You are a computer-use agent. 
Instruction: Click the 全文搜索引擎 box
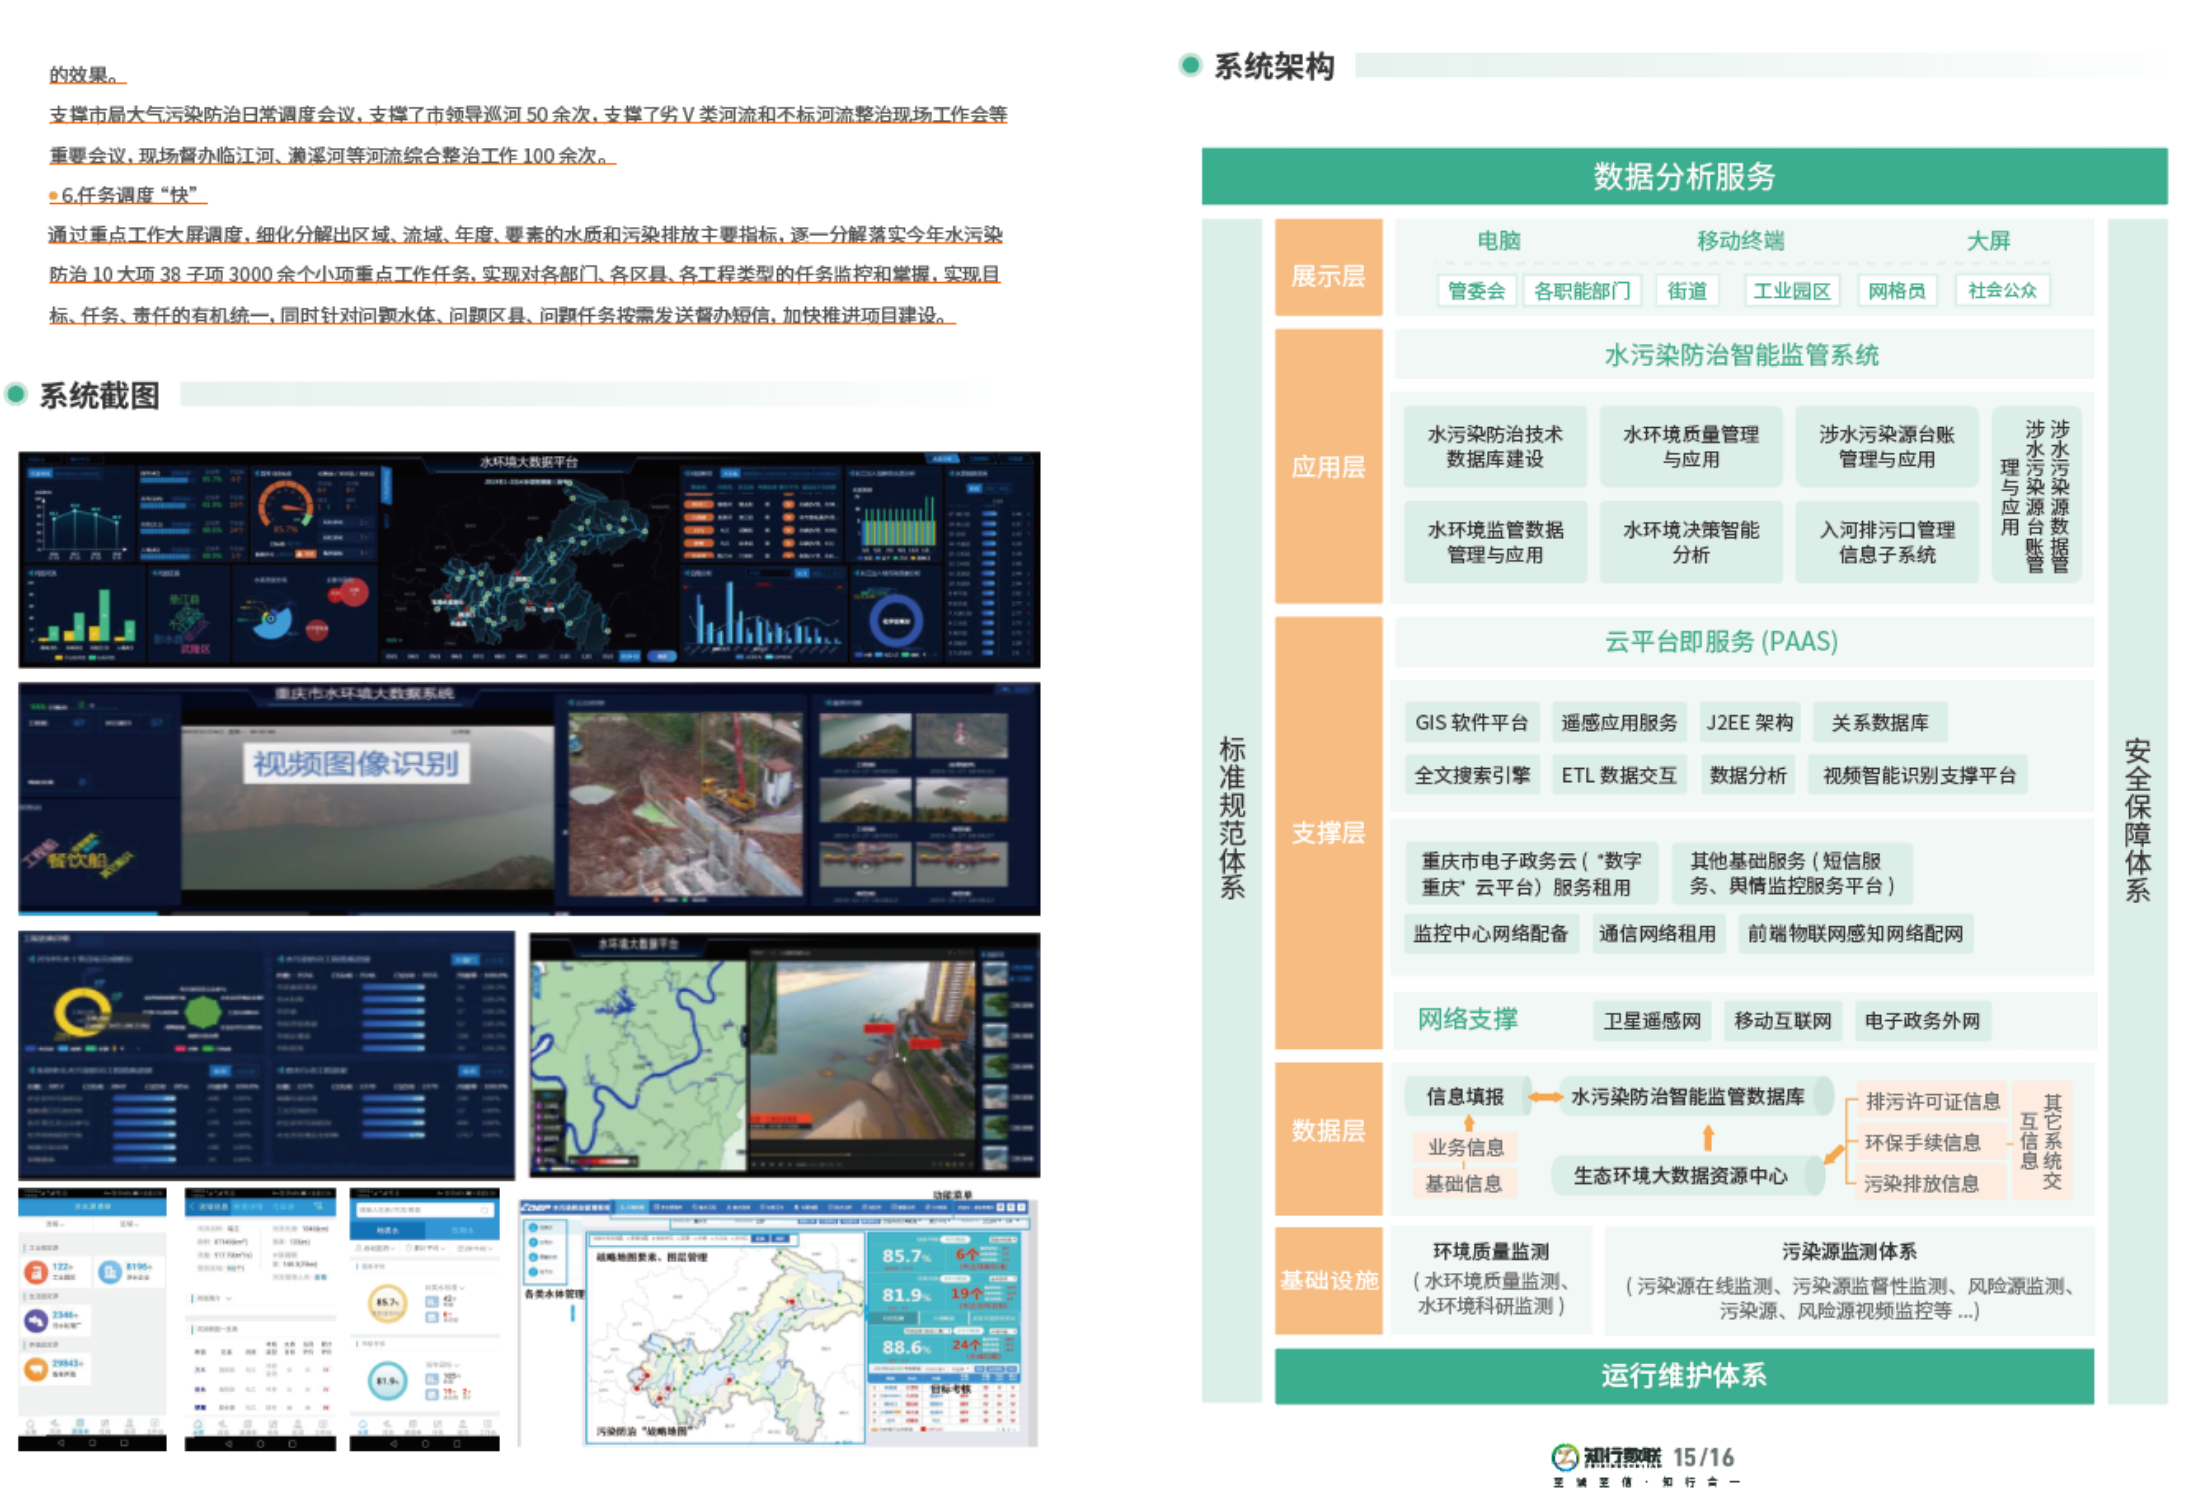(1472, 775)
